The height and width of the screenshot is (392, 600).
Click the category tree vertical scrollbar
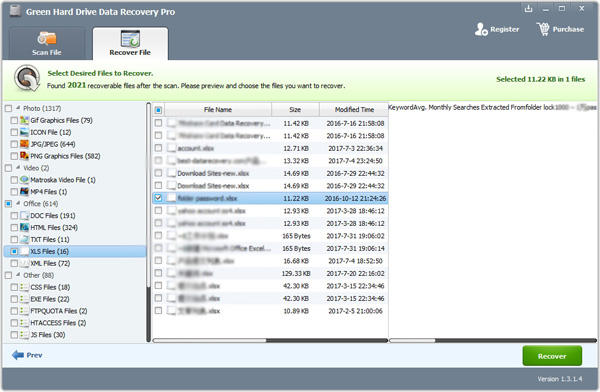coord(148,222)
